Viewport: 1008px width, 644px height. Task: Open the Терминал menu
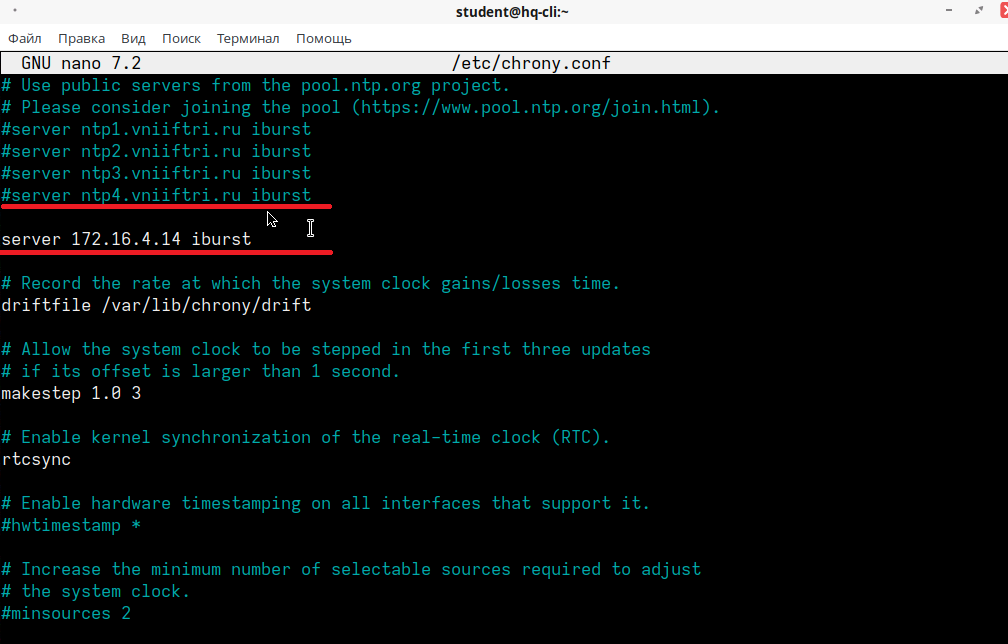(x=248, y=38)
